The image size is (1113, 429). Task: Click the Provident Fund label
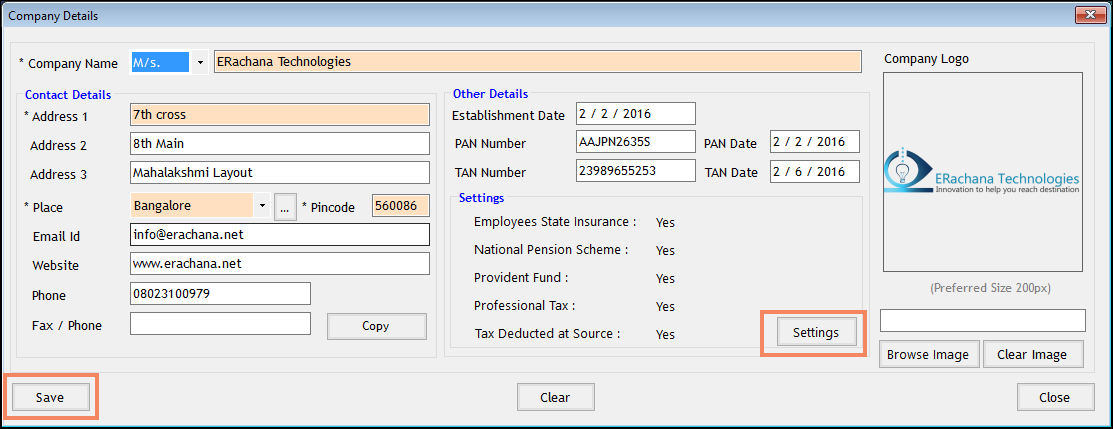tap(521, 278)
